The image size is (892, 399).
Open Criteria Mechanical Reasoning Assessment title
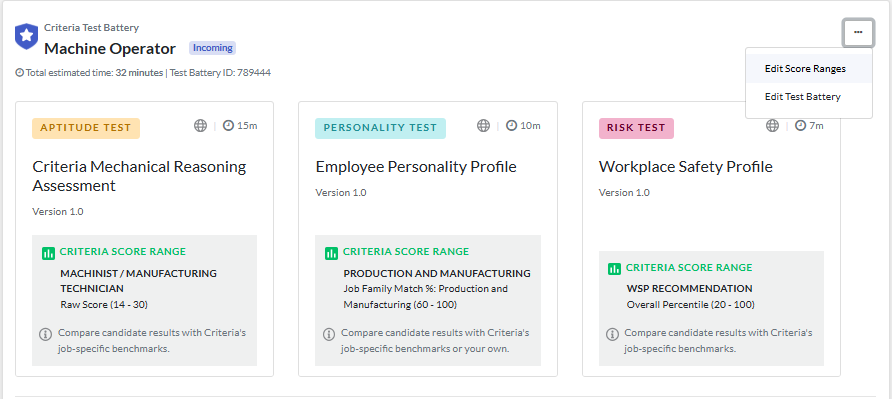(x=139, y=176)
